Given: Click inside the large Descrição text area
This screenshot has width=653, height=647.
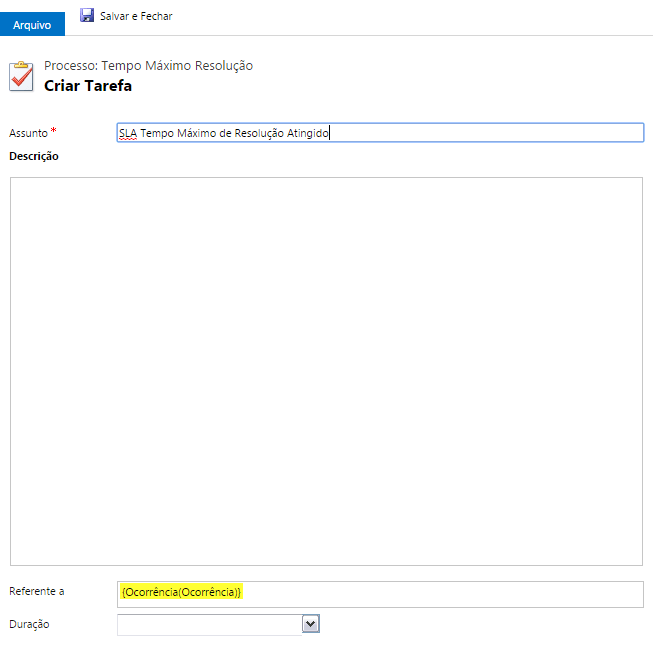Looking at the screenshot, I should pos(326,371).
